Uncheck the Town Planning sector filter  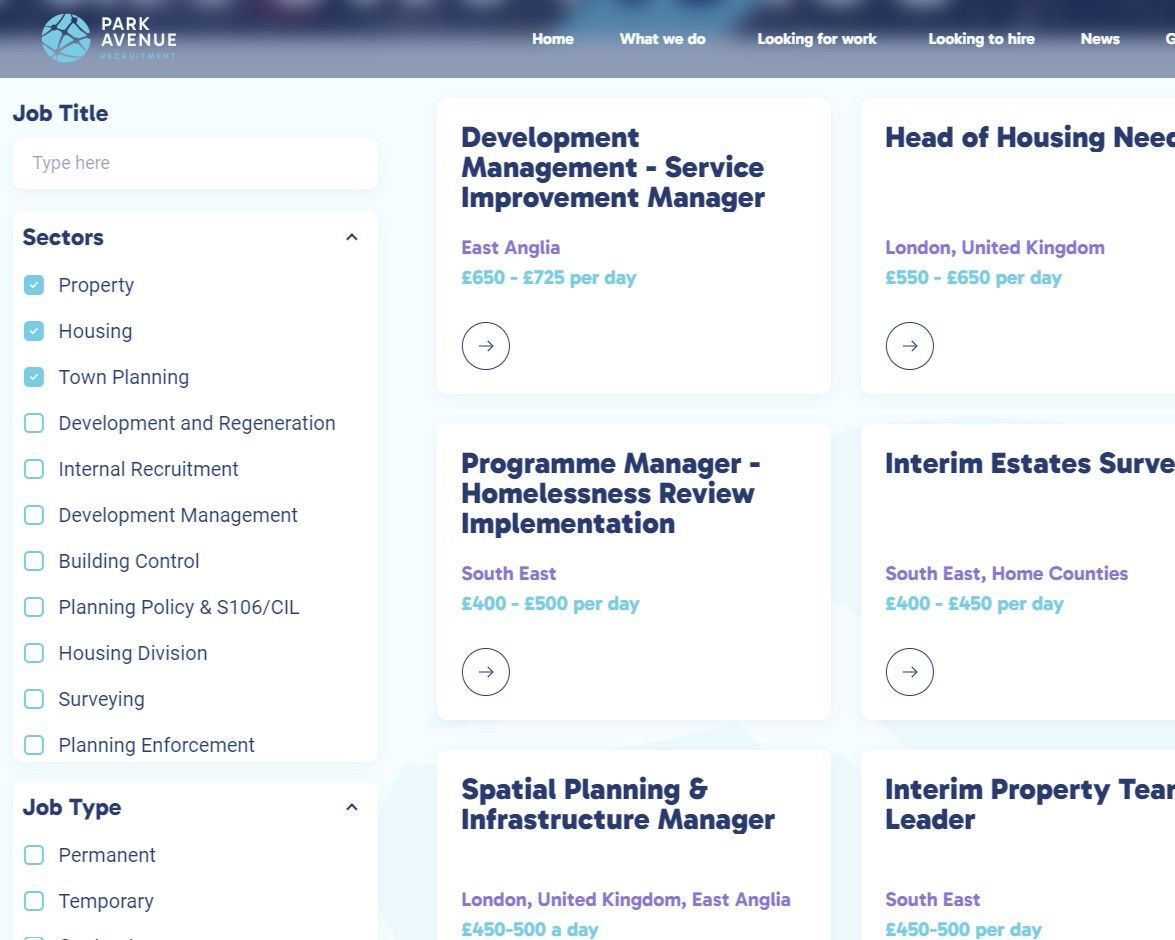34,377
